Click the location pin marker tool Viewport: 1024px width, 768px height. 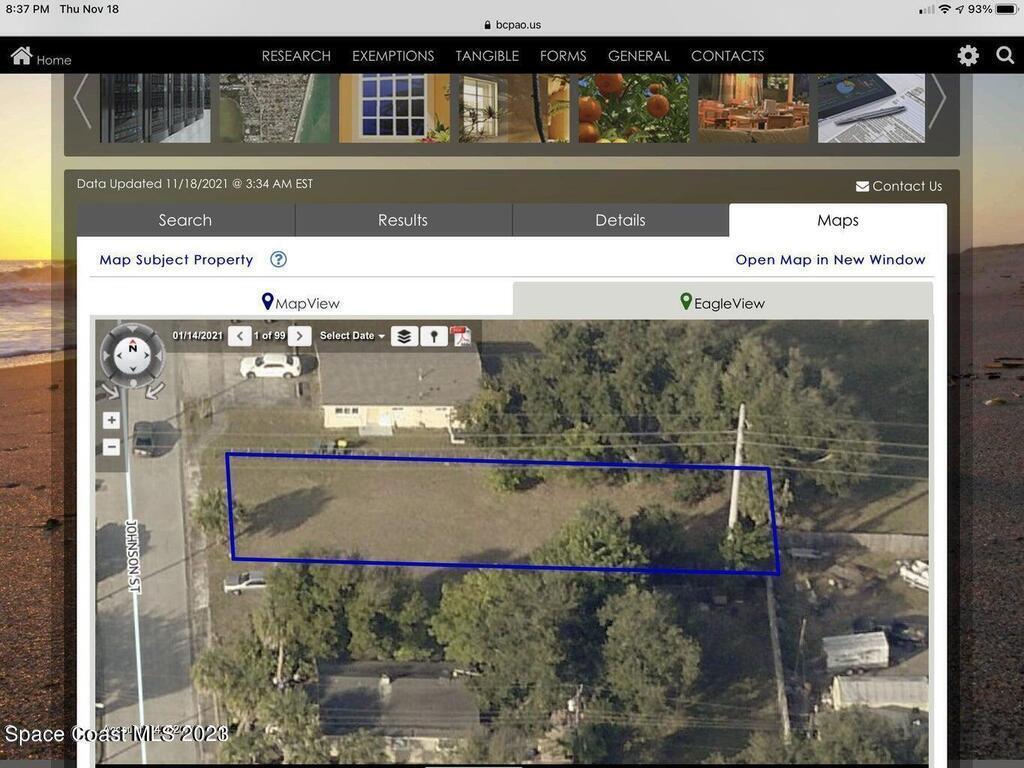(434, 336)
